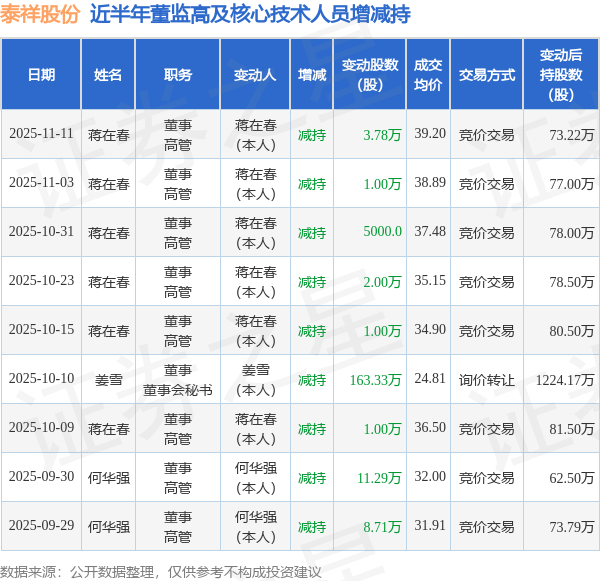Click the average price 24.81
The image size is (600, 581).
point(430,379)
